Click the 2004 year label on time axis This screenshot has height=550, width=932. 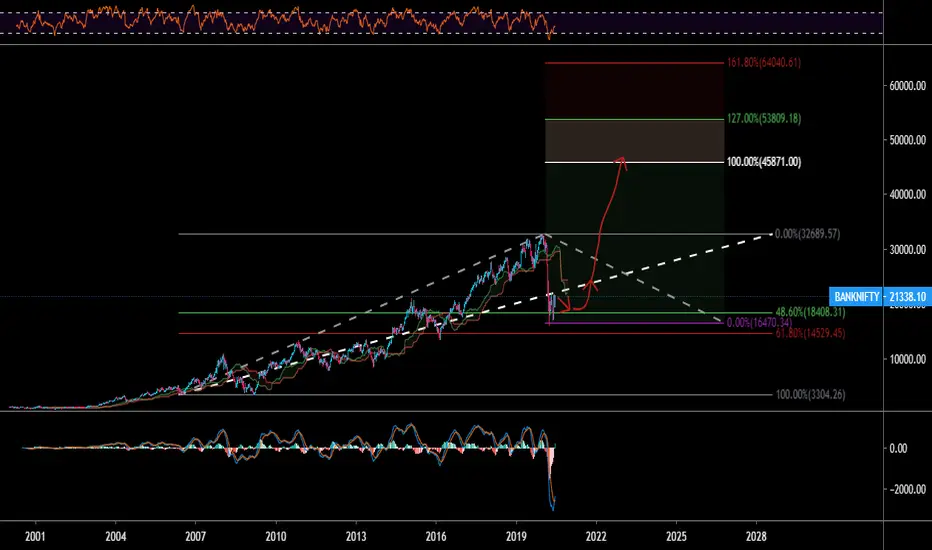[115, 536]
